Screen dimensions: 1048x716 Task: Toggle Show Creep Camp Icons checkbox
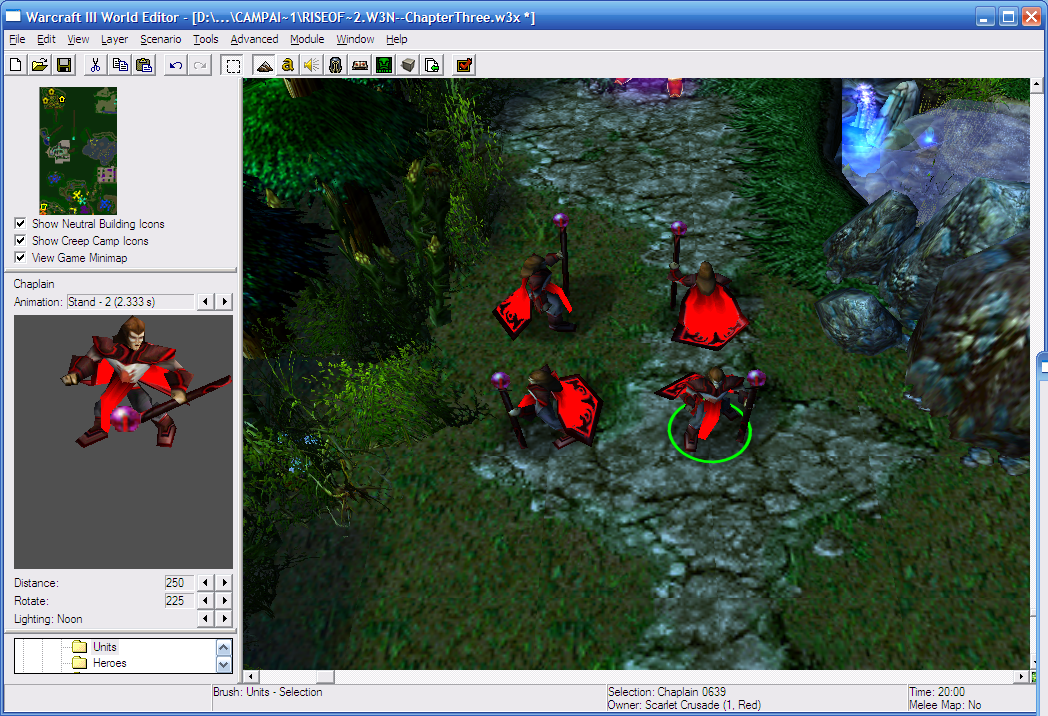tap(20, 240)
